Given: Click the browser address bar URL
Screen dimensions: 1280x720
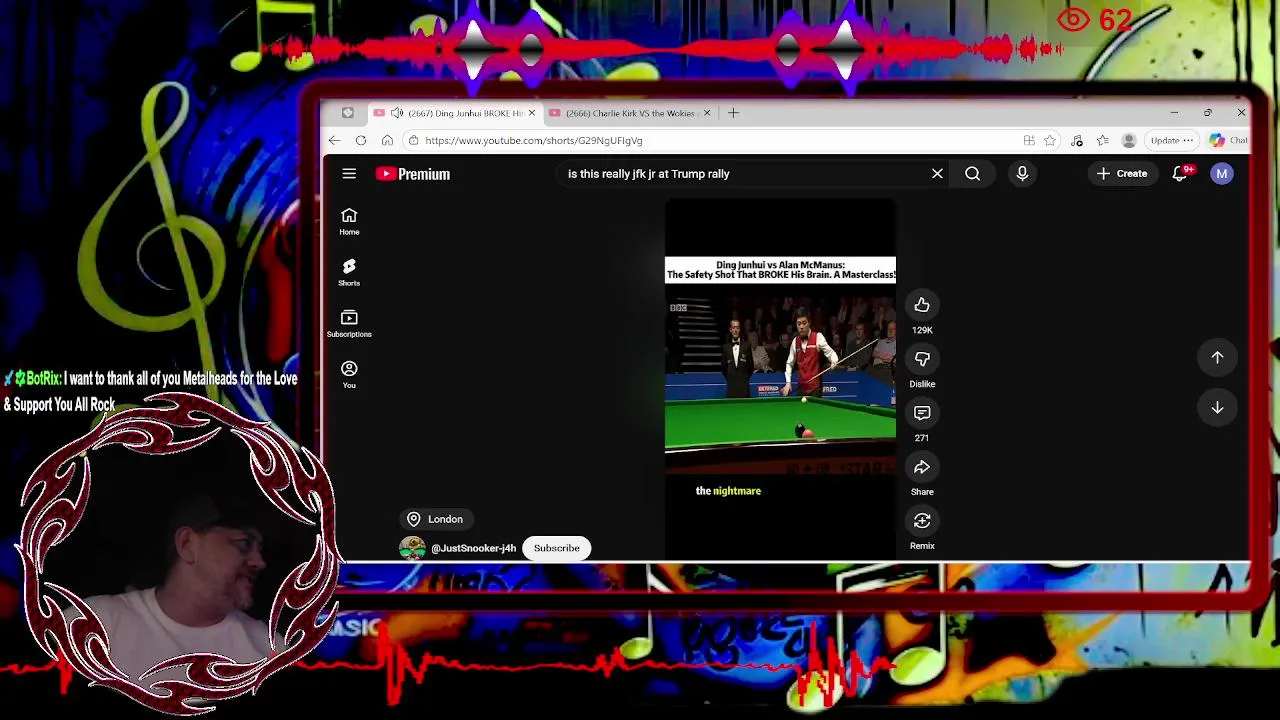Looking at the screenshot, I should click(534, 141).
